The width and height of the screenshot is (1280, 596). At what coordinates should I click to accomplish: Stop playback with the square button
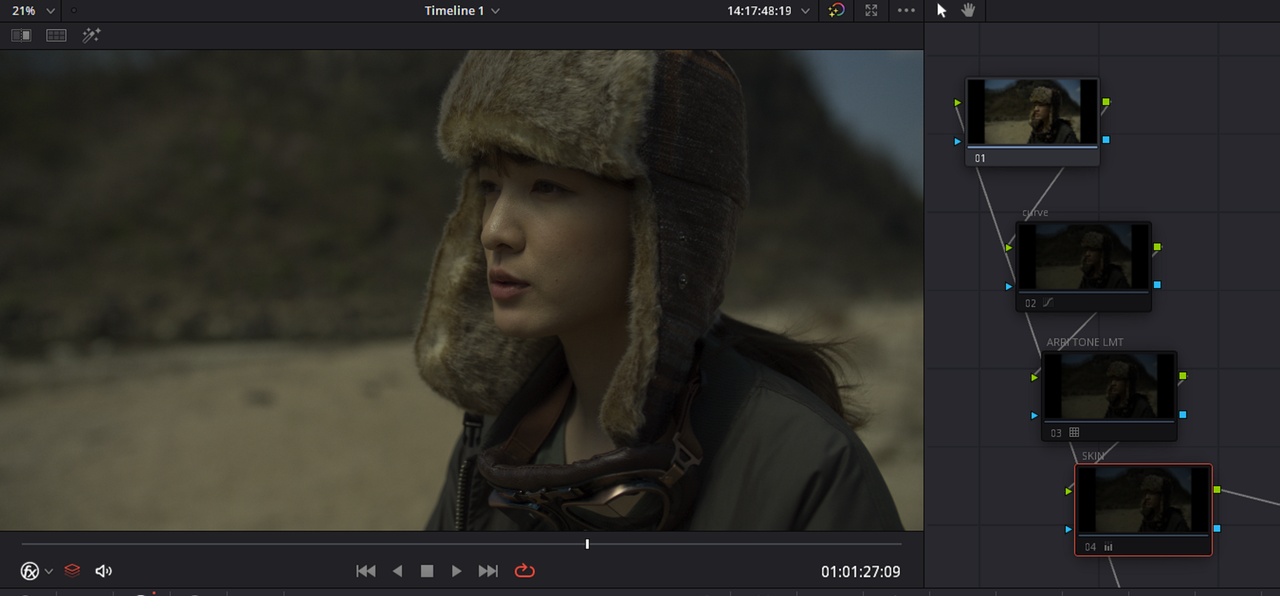(x=427, y=571)
